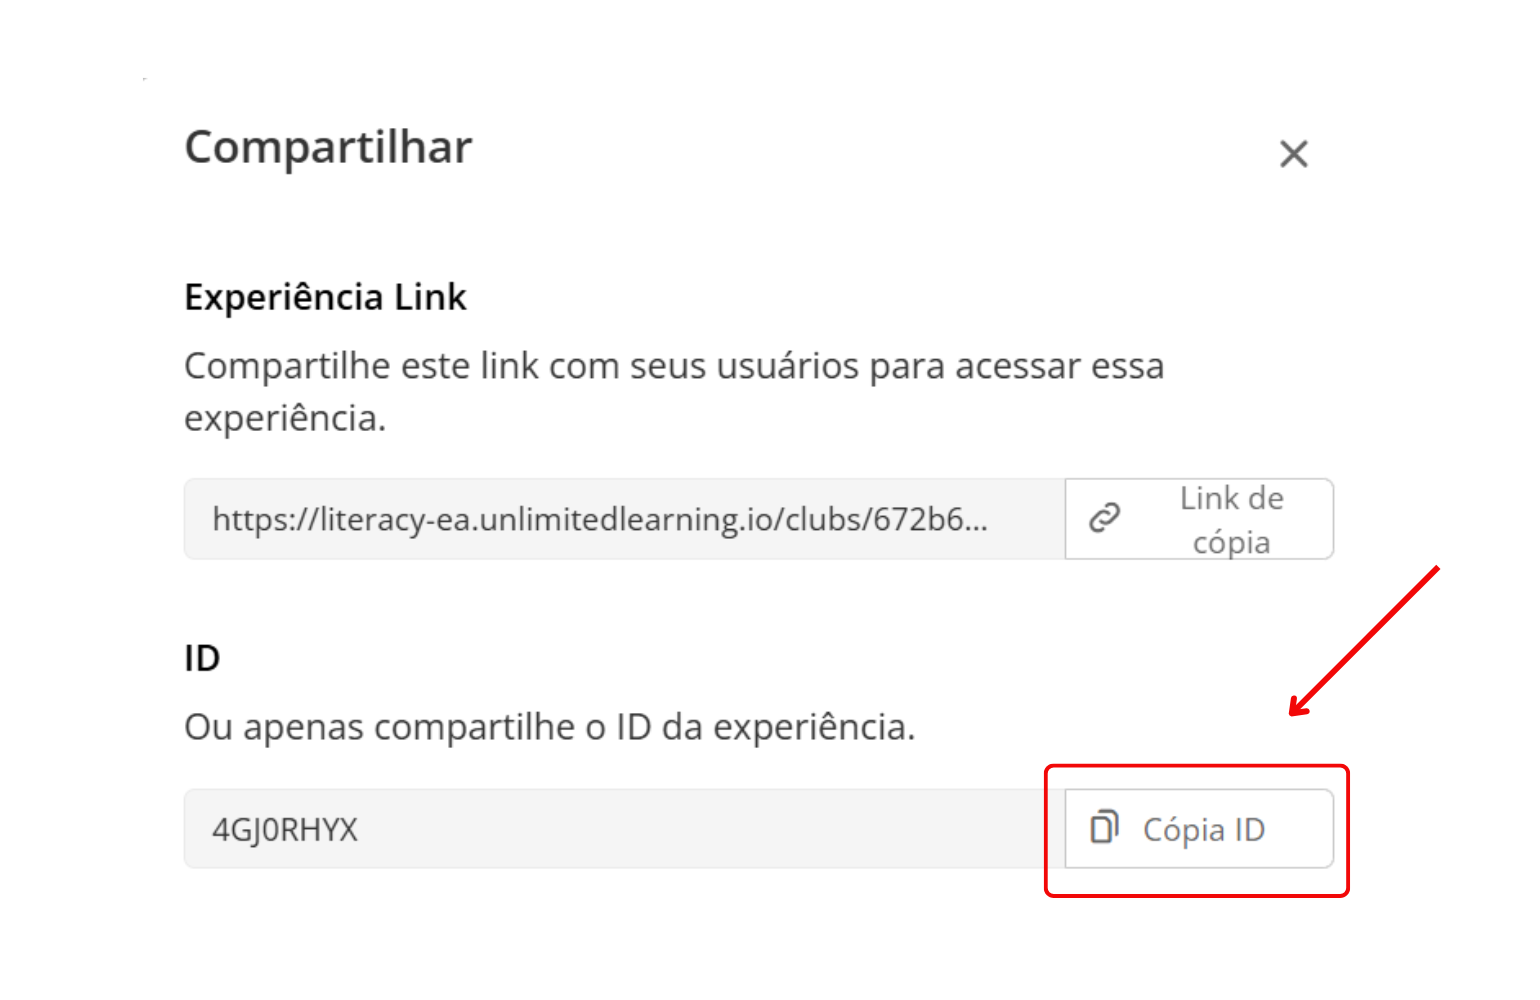Click the chain link icon

click(1105, 518)
